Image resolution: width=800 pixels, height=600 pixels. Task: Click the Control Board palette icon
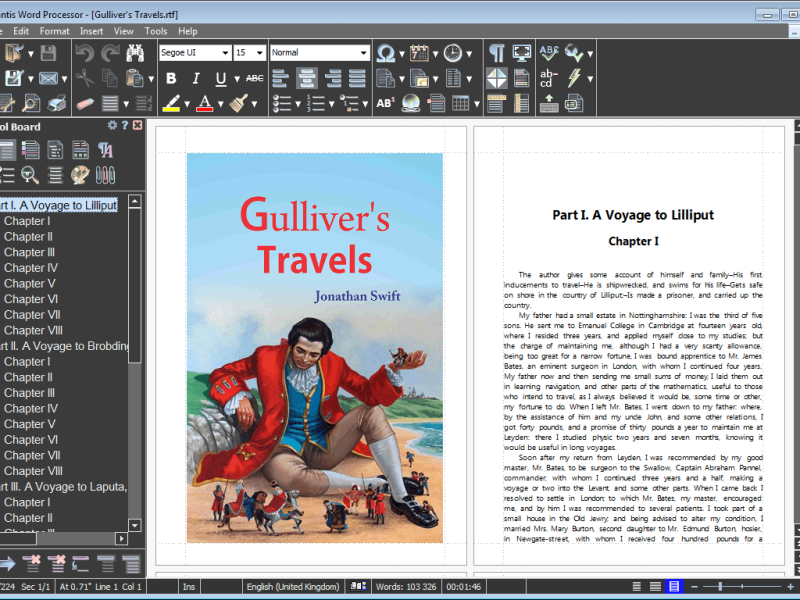[x=80, y=175]
